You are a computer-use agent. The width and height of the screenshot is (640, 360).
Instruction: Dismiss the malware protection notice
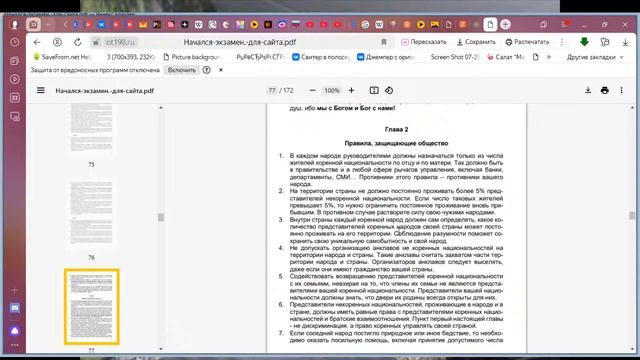(221, 70)
